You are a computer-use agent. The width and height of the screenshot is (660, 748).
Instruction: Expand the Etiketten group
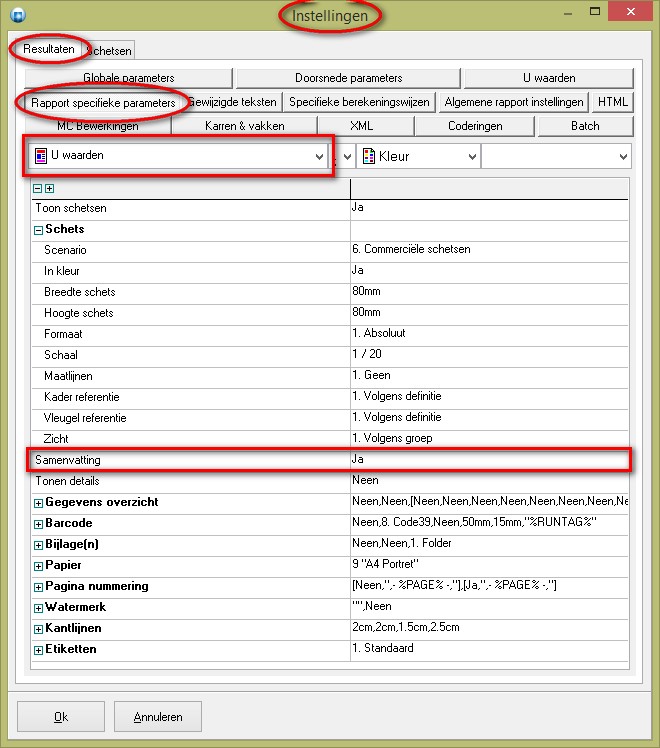click(x=38, y=650)
